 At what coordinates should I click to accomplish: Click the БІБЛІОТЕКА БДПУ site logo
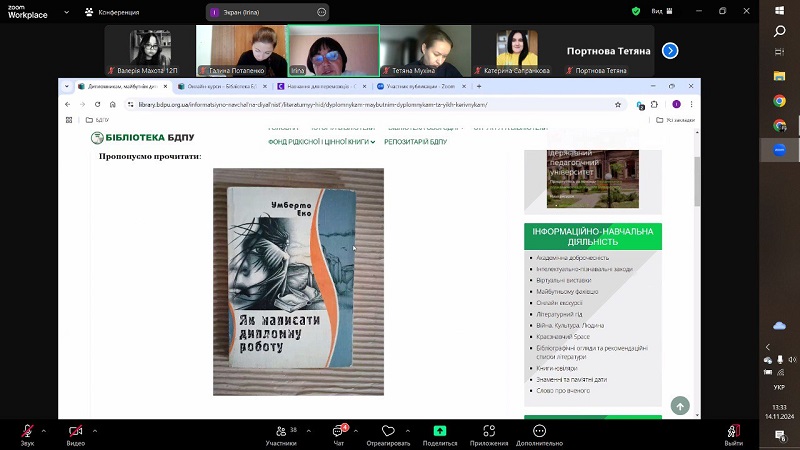coord(142,138)
